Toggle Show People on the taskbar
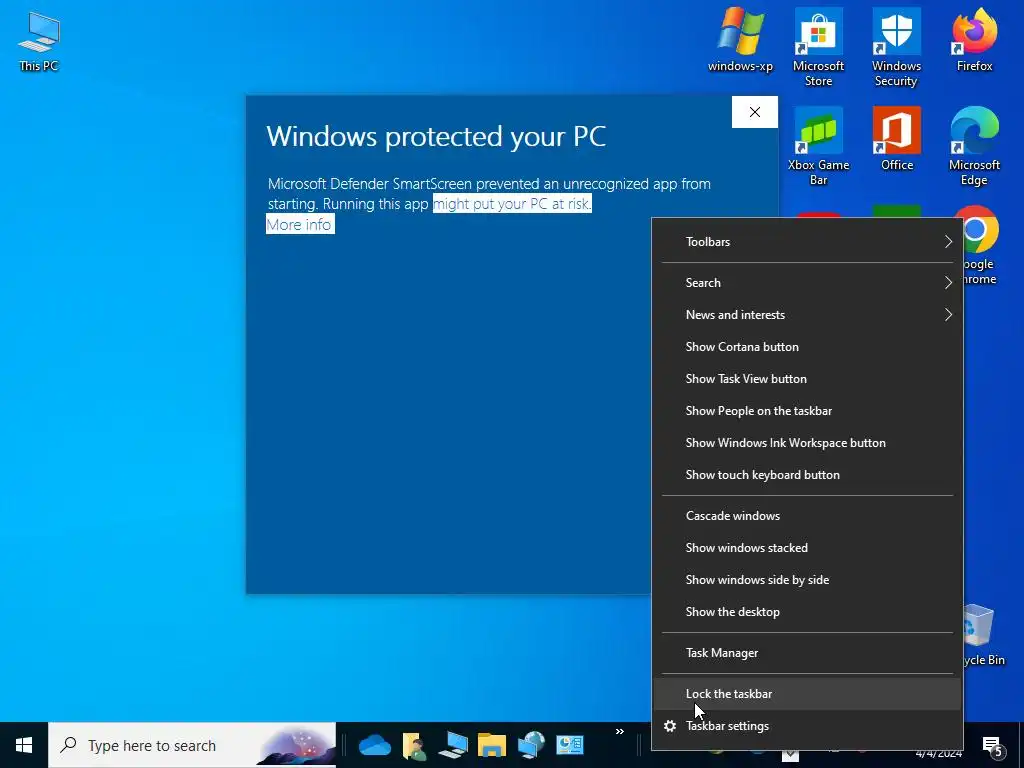Viewport: 1024px width, 768px height. (x=808, y=411)
